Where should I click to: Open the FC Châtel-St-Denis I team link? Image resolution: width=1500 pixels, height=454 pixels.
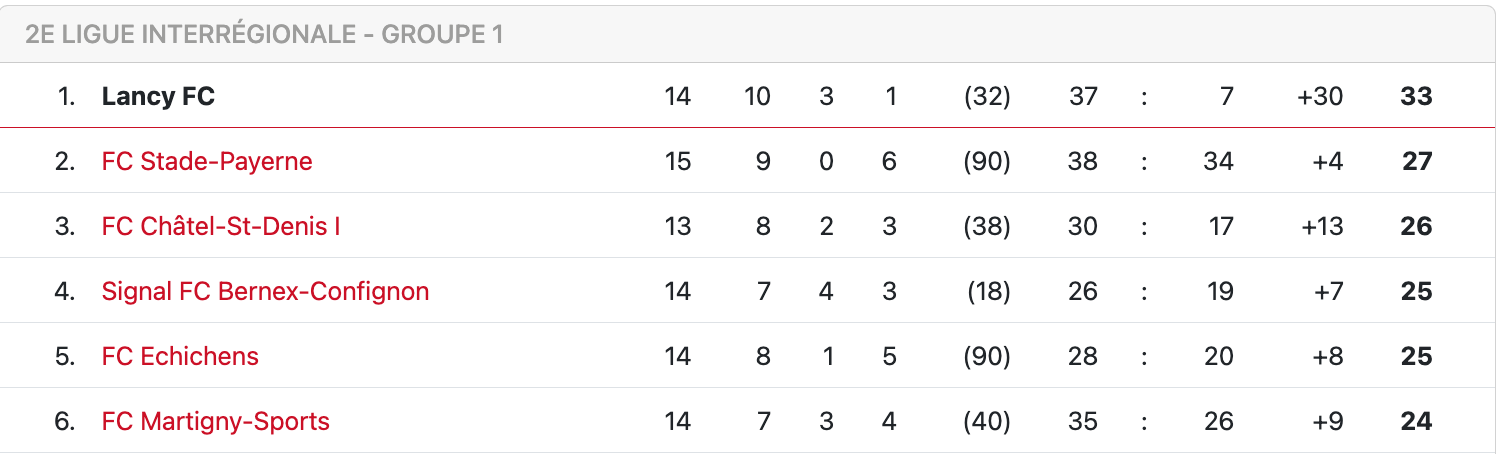point(221,226)
